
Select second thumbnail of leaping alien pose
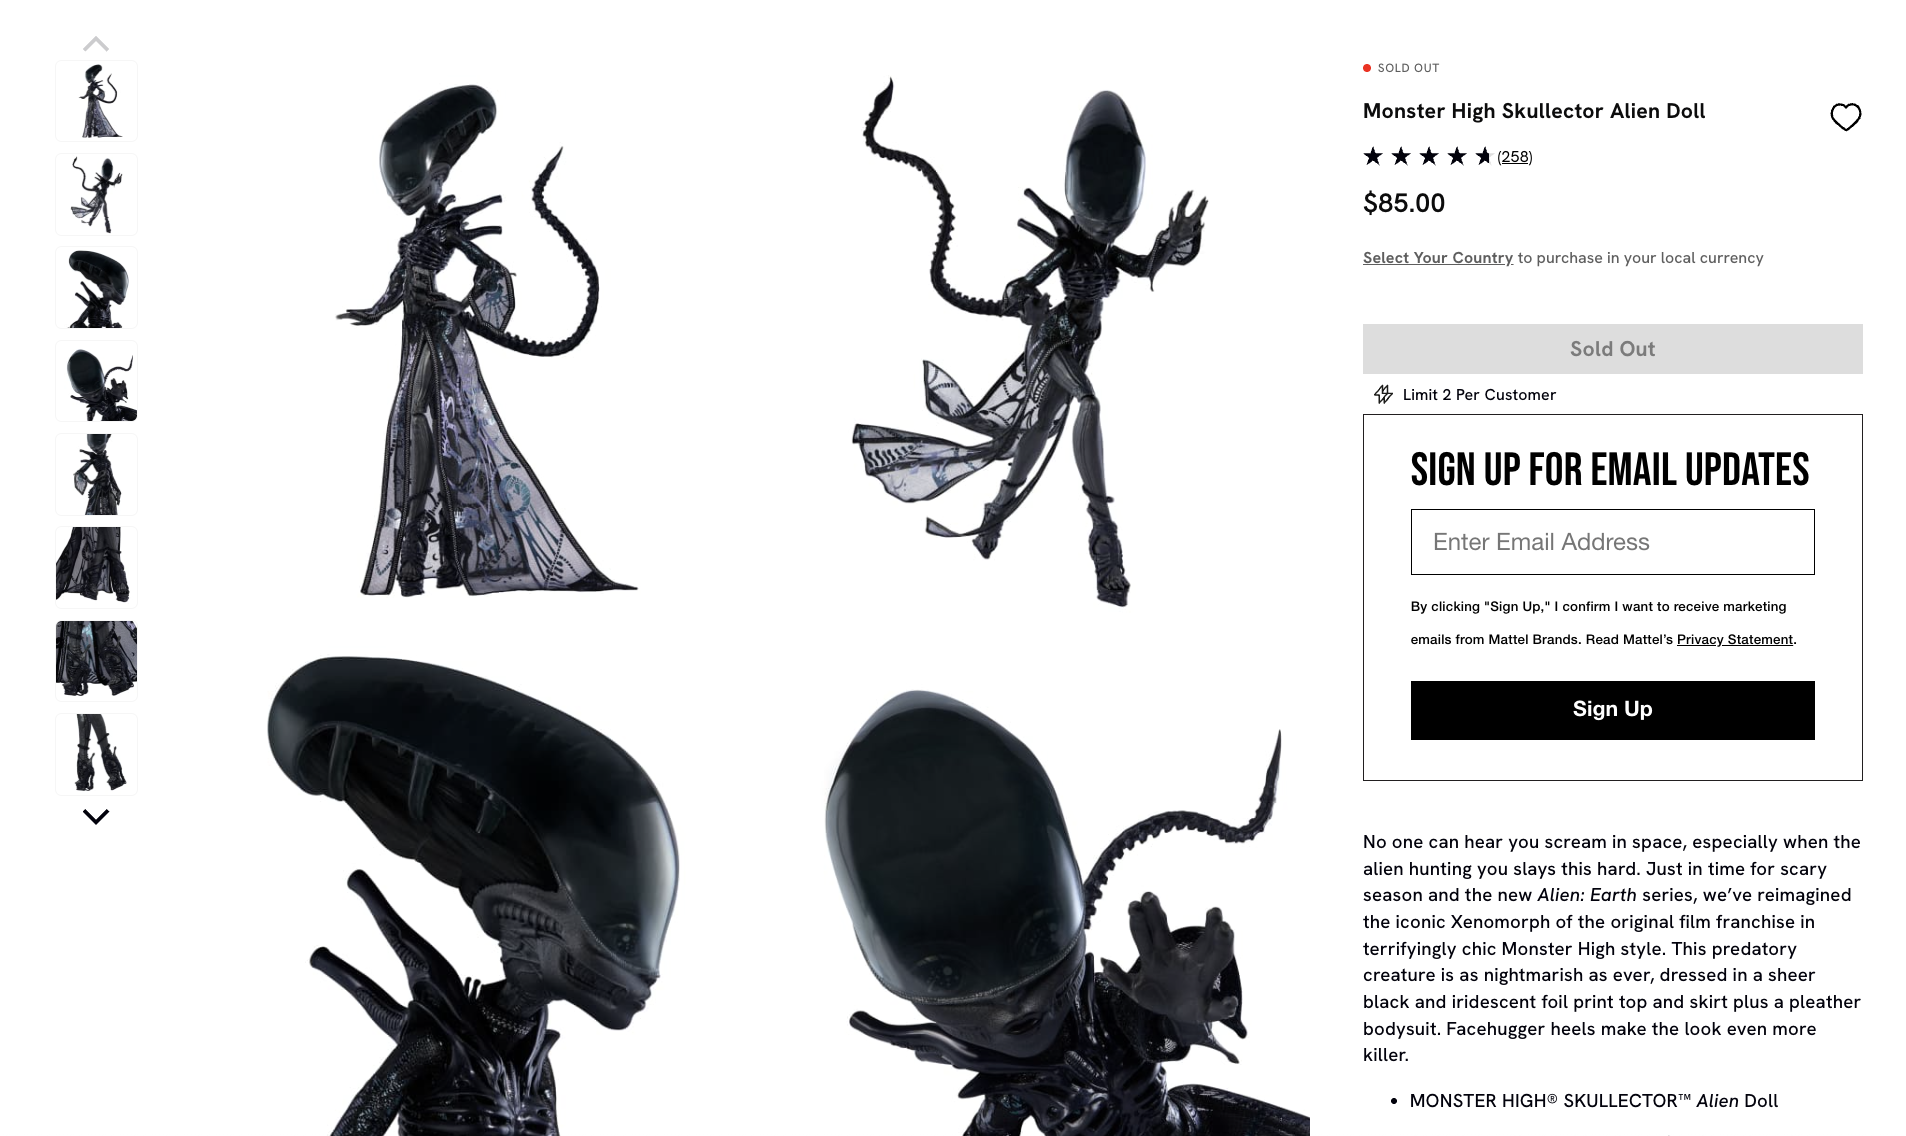(96, 194)
